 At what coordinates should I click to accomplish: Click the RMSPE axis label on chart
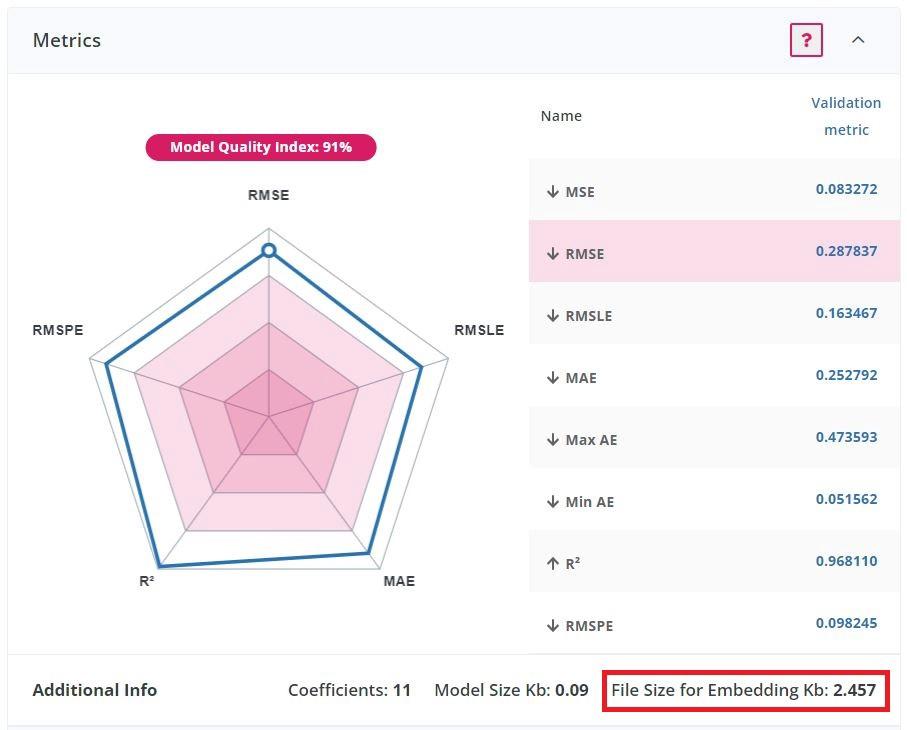(58, 330)
